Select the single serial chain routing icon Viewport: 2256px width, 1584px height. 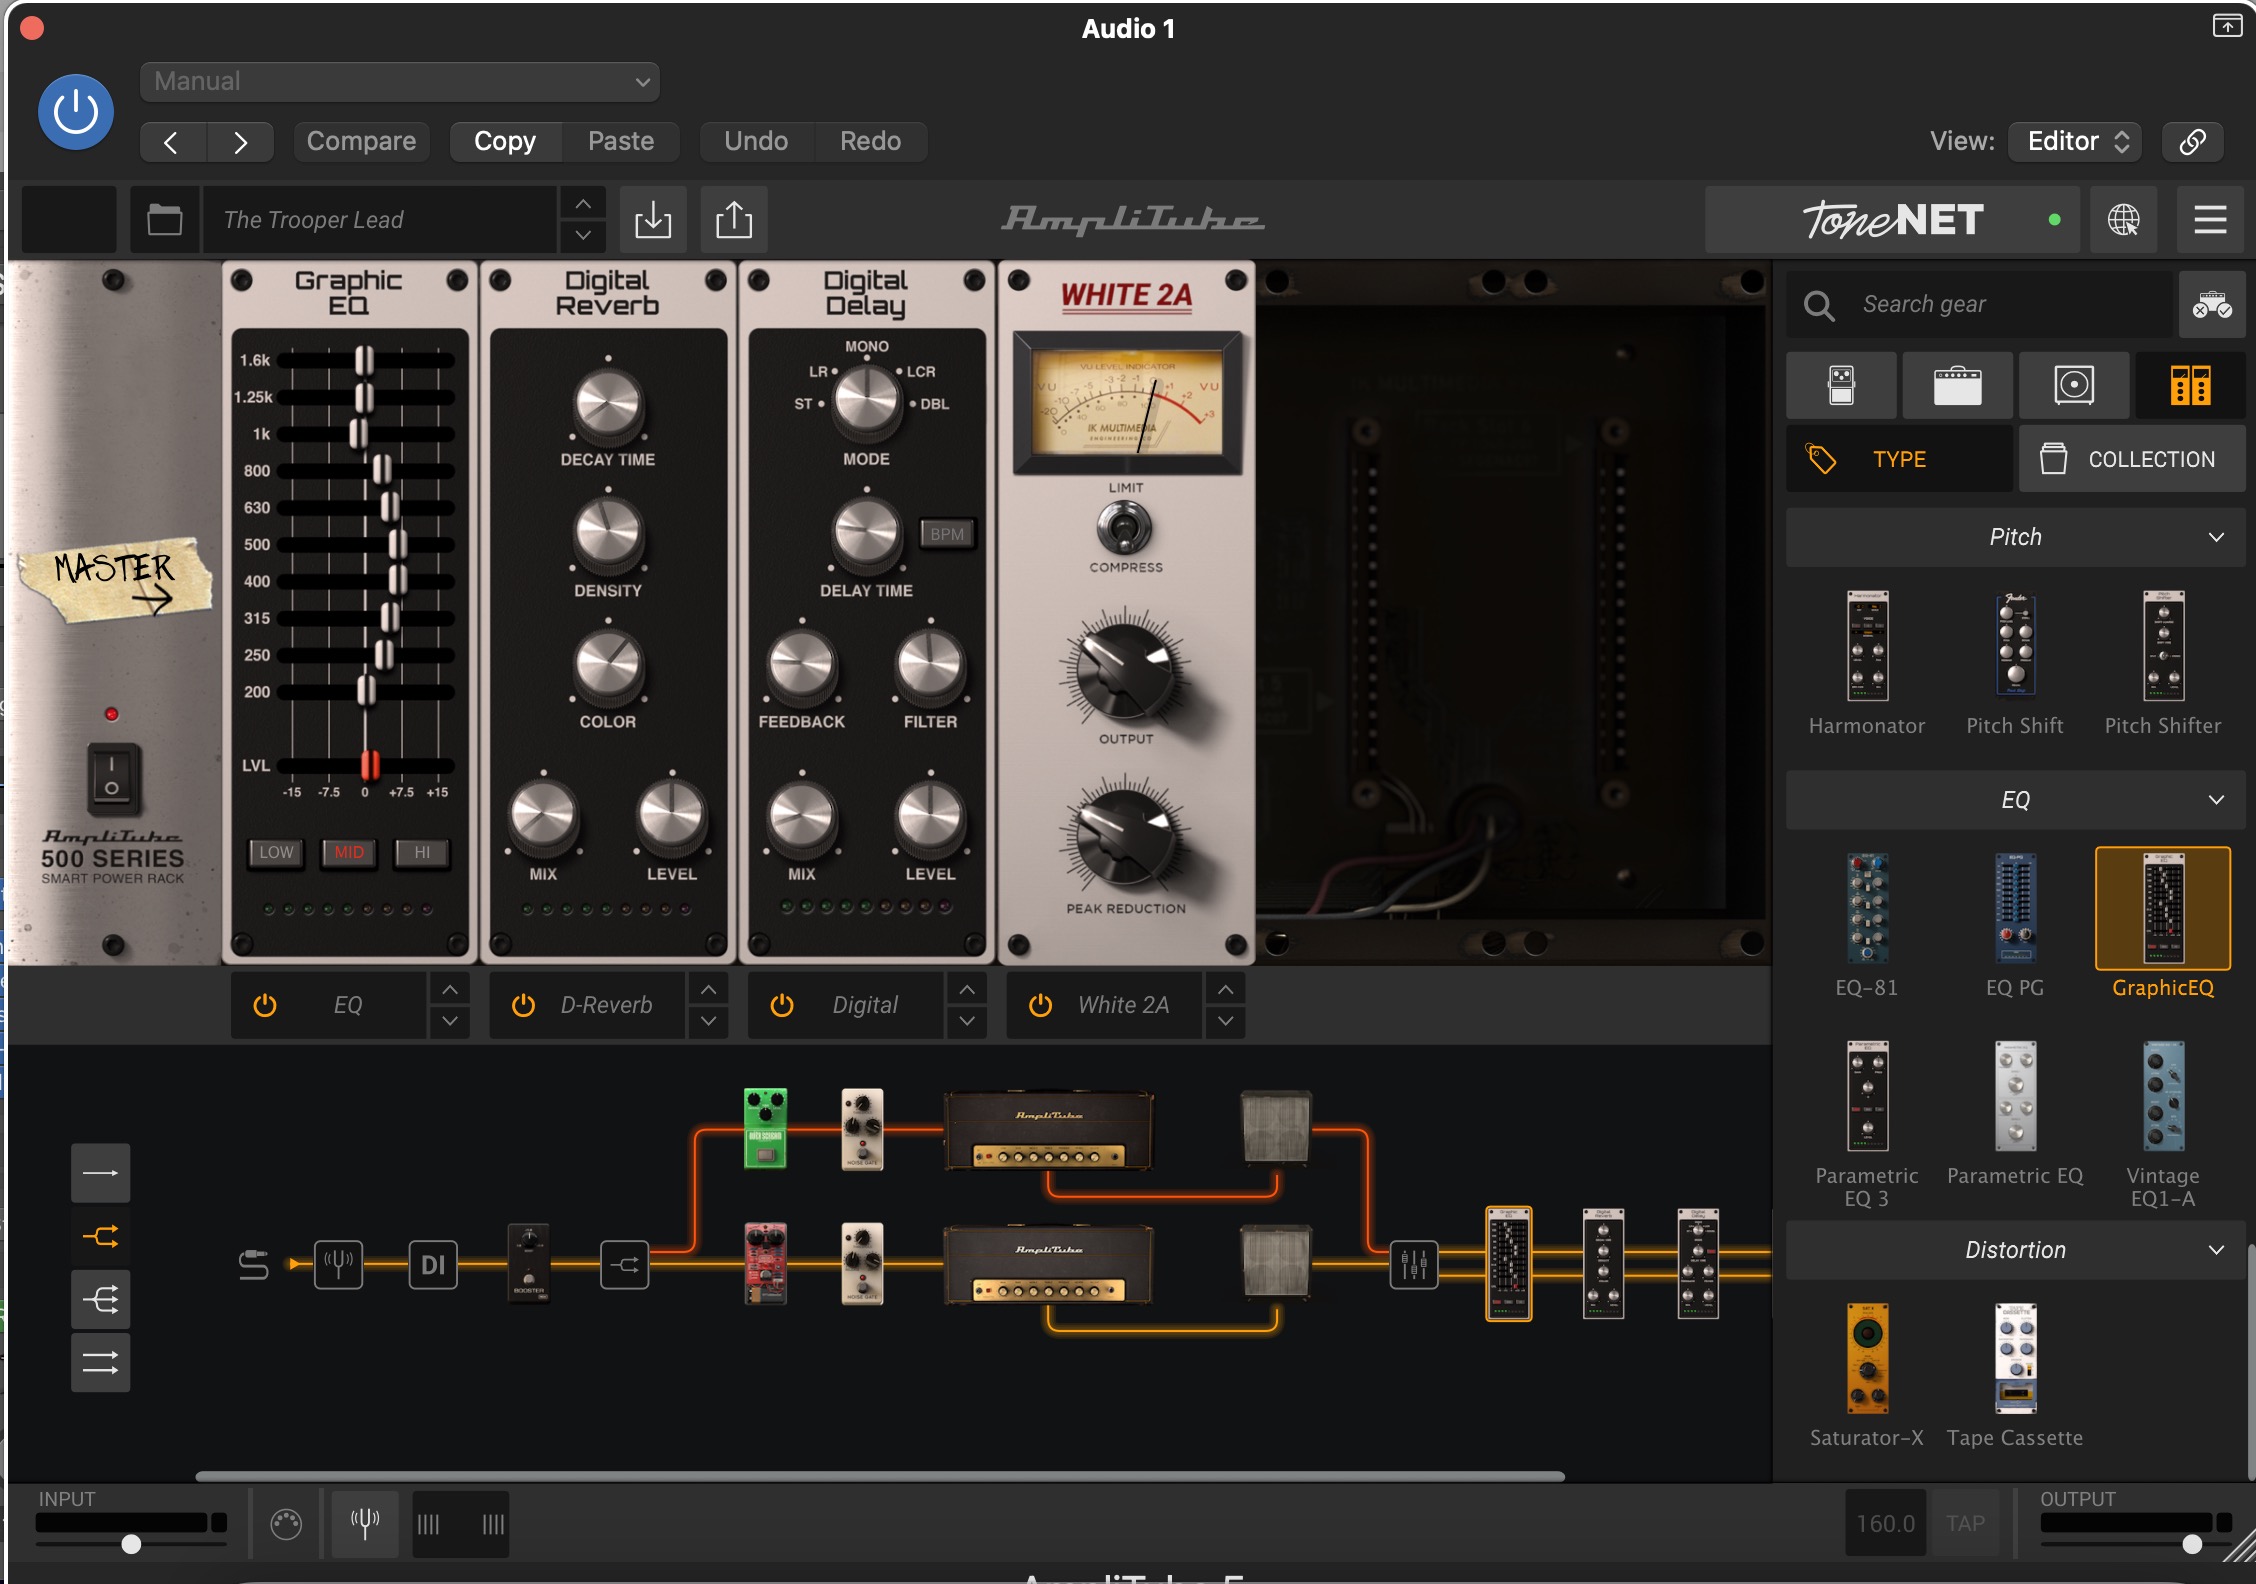pos(100,1173)
